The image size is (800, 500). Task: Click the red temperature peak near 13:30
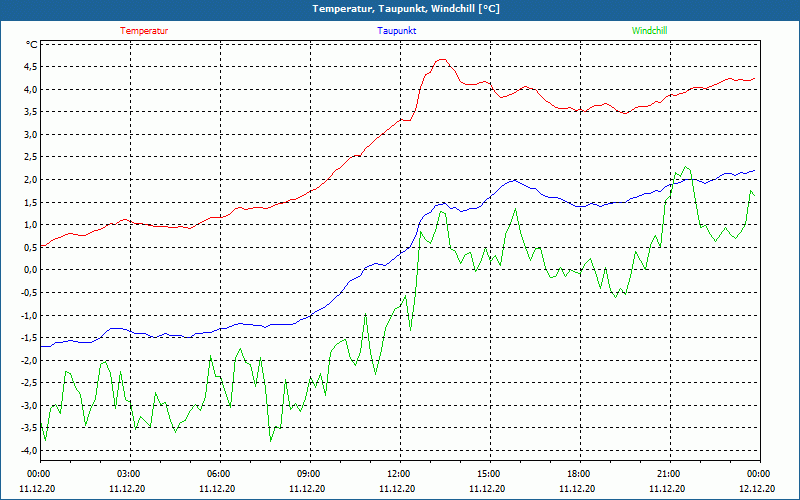click(442, 60)
